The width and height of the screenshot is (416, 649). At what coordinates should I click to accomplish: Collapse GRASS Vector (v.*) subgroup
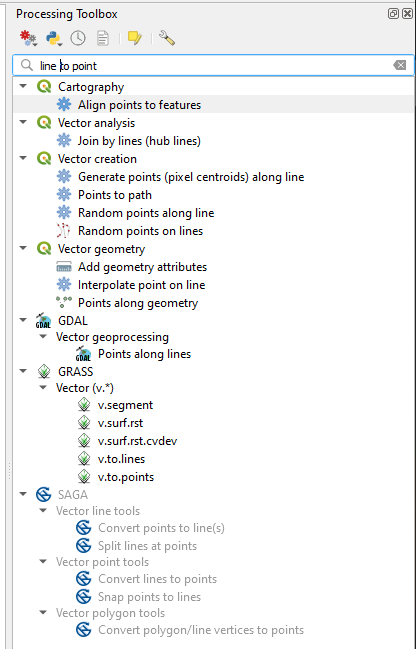(43, 388)
